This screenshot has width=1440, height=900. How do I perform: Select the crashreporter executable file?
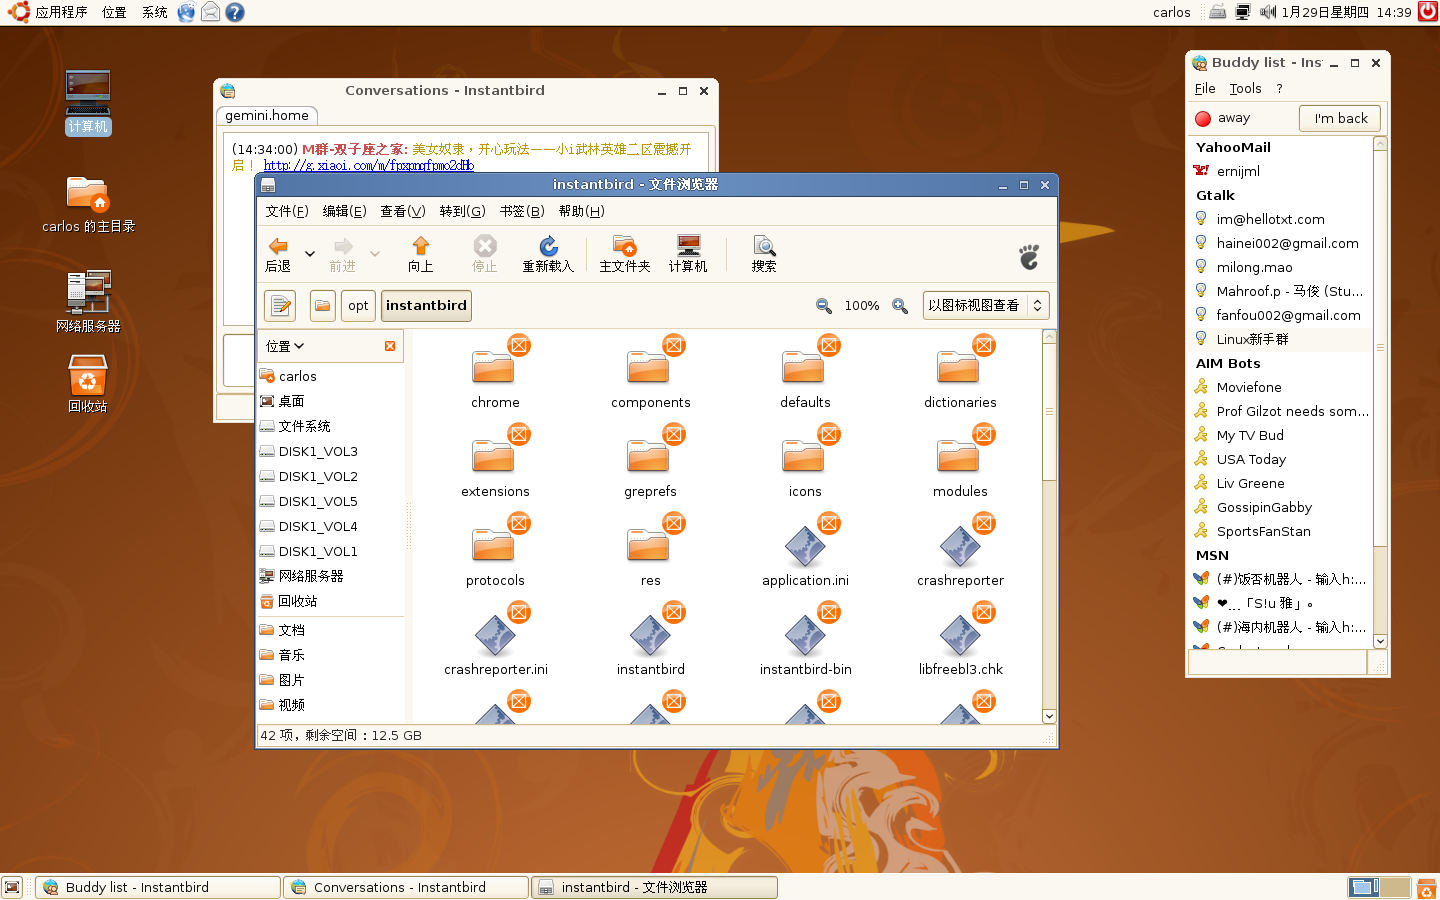point(960,550)
